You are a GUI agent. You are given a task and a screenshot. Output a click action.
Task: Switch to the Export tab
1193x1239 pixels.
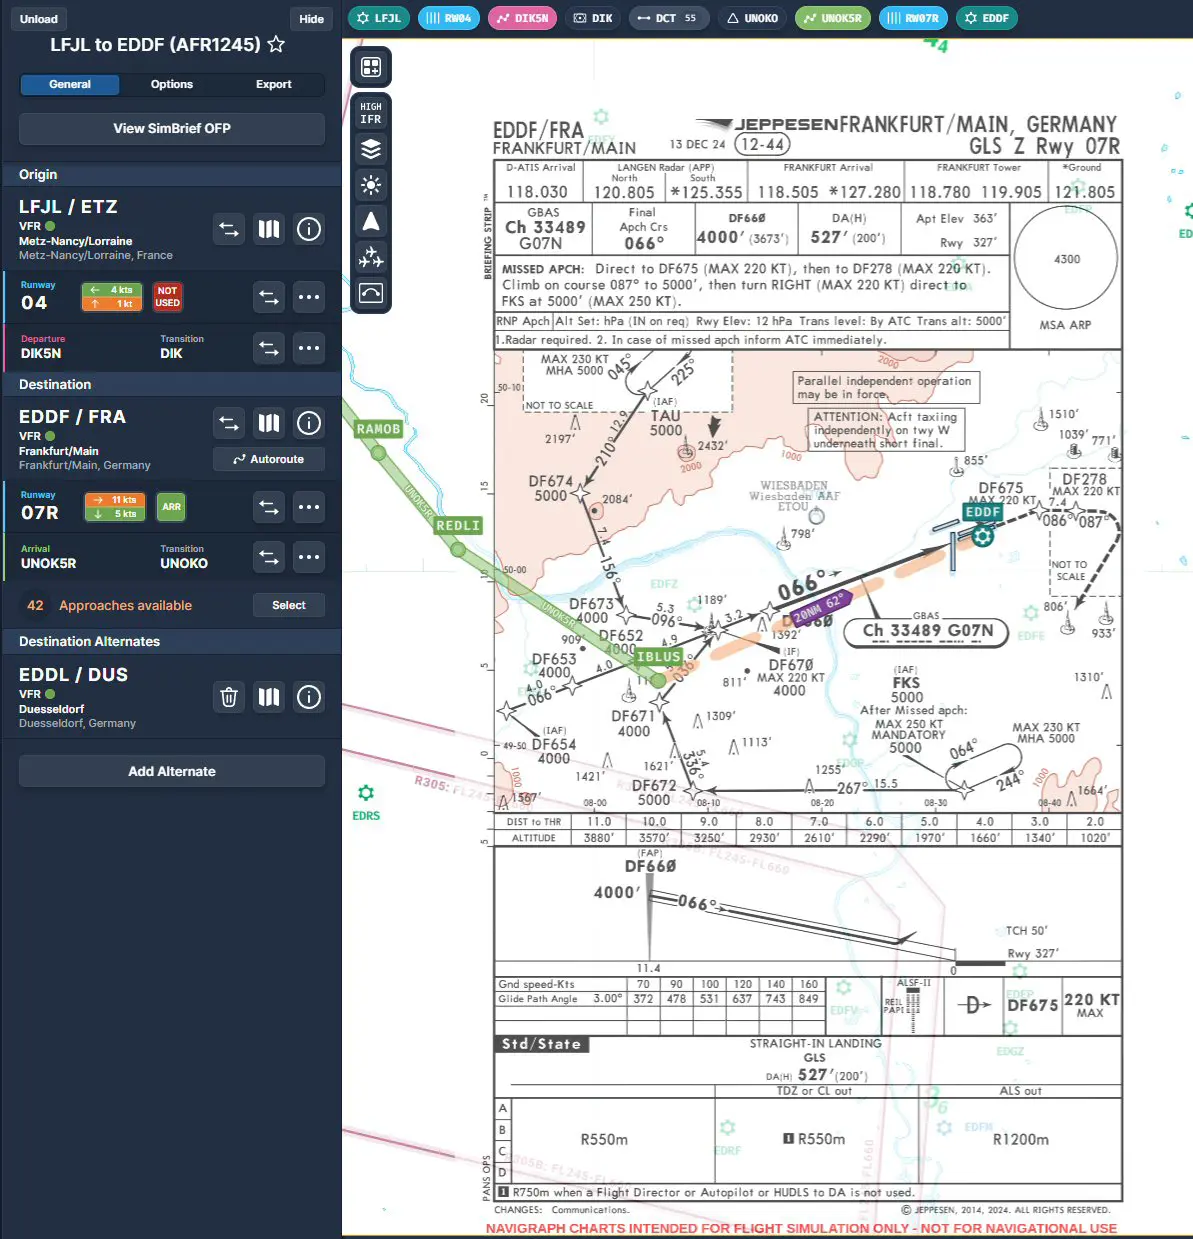tap(273, 85)
